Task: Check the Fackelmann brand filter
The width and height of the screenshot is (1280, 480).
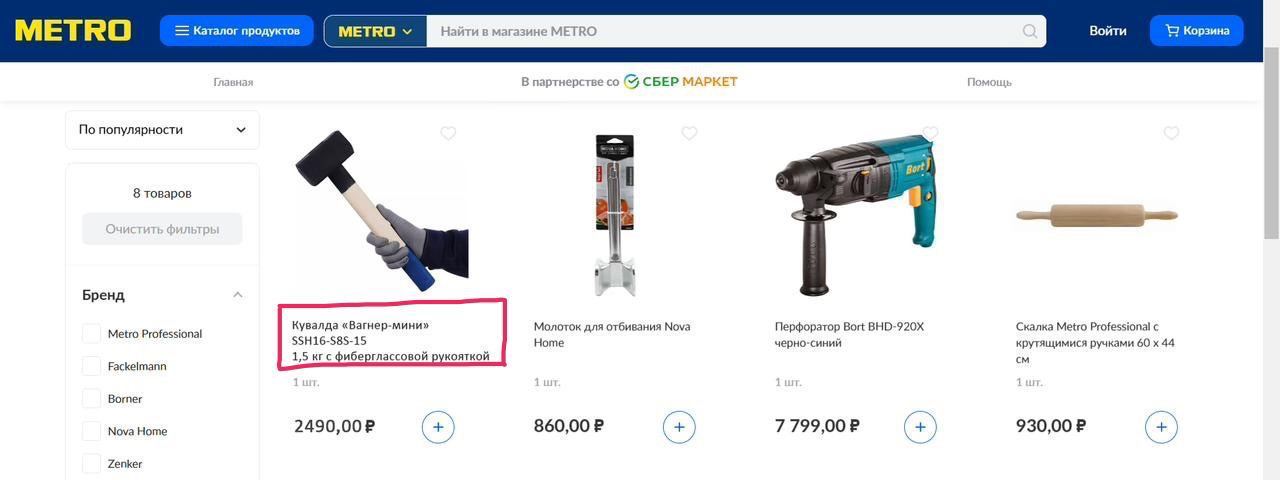Action: click(x=91, y=366)
